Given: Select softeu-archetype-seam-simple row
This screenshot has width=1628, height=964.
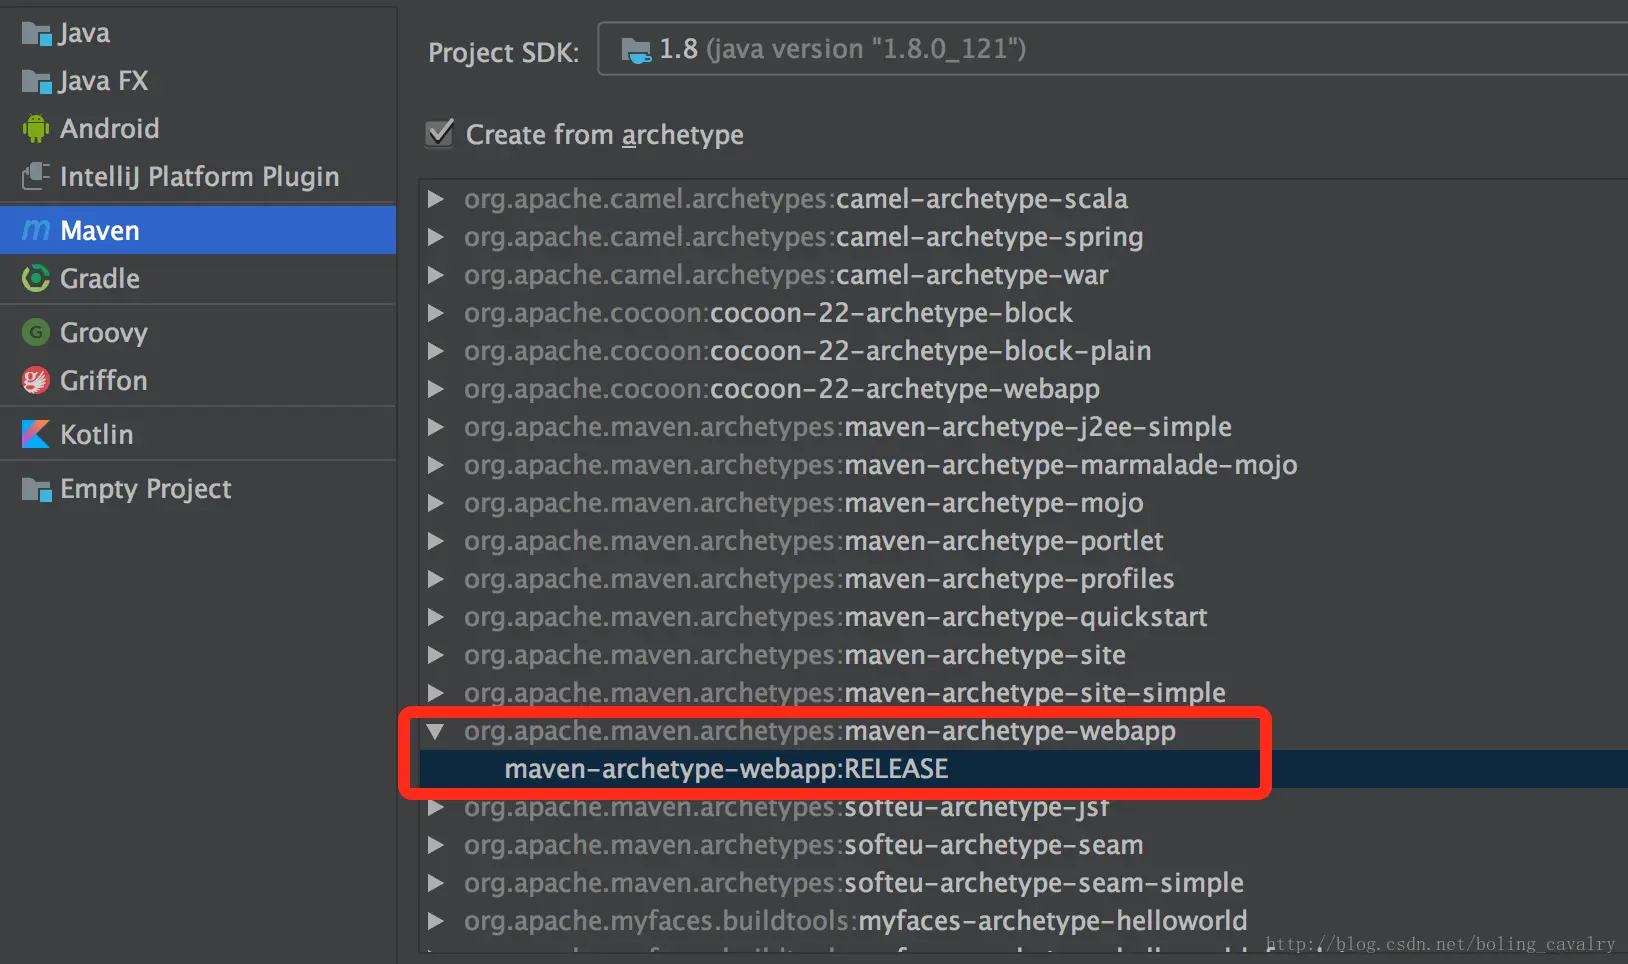Looking at the screenshot, I should [1023, 883].
